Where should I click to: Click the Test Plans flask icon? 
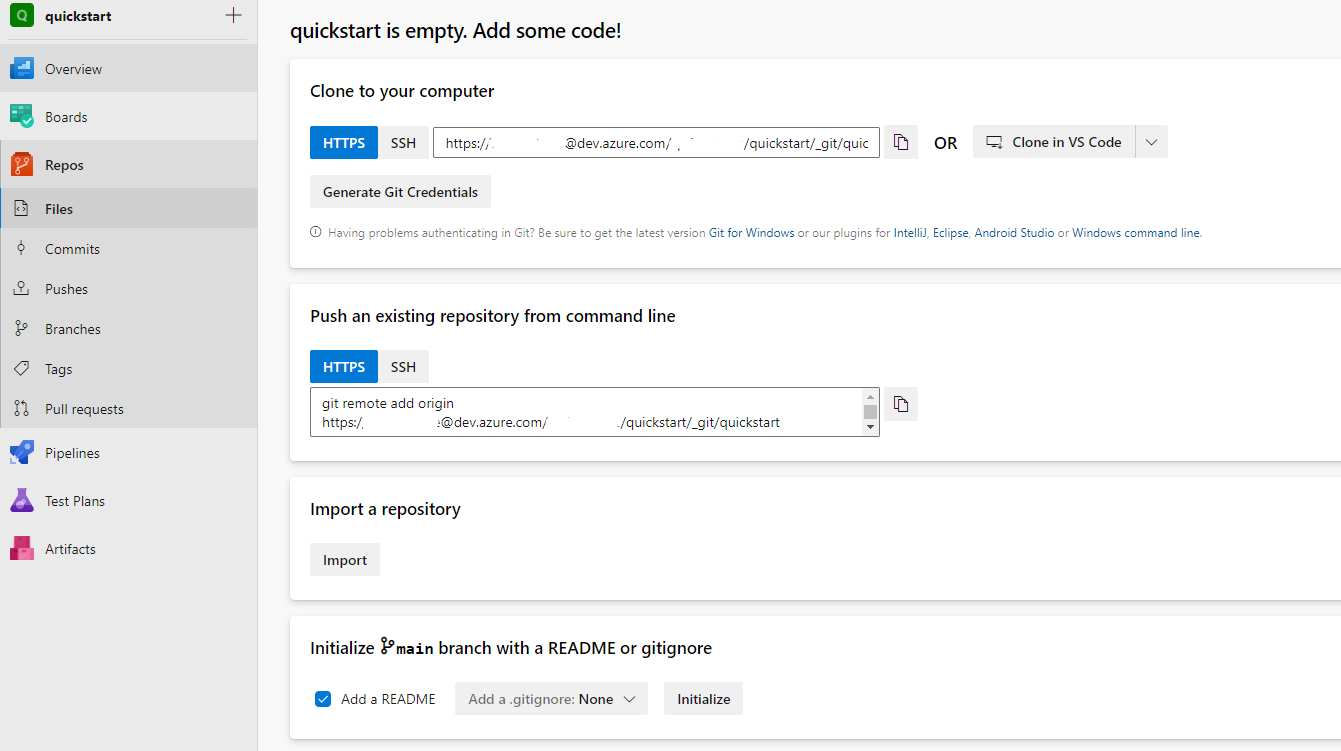coord(22,501)
